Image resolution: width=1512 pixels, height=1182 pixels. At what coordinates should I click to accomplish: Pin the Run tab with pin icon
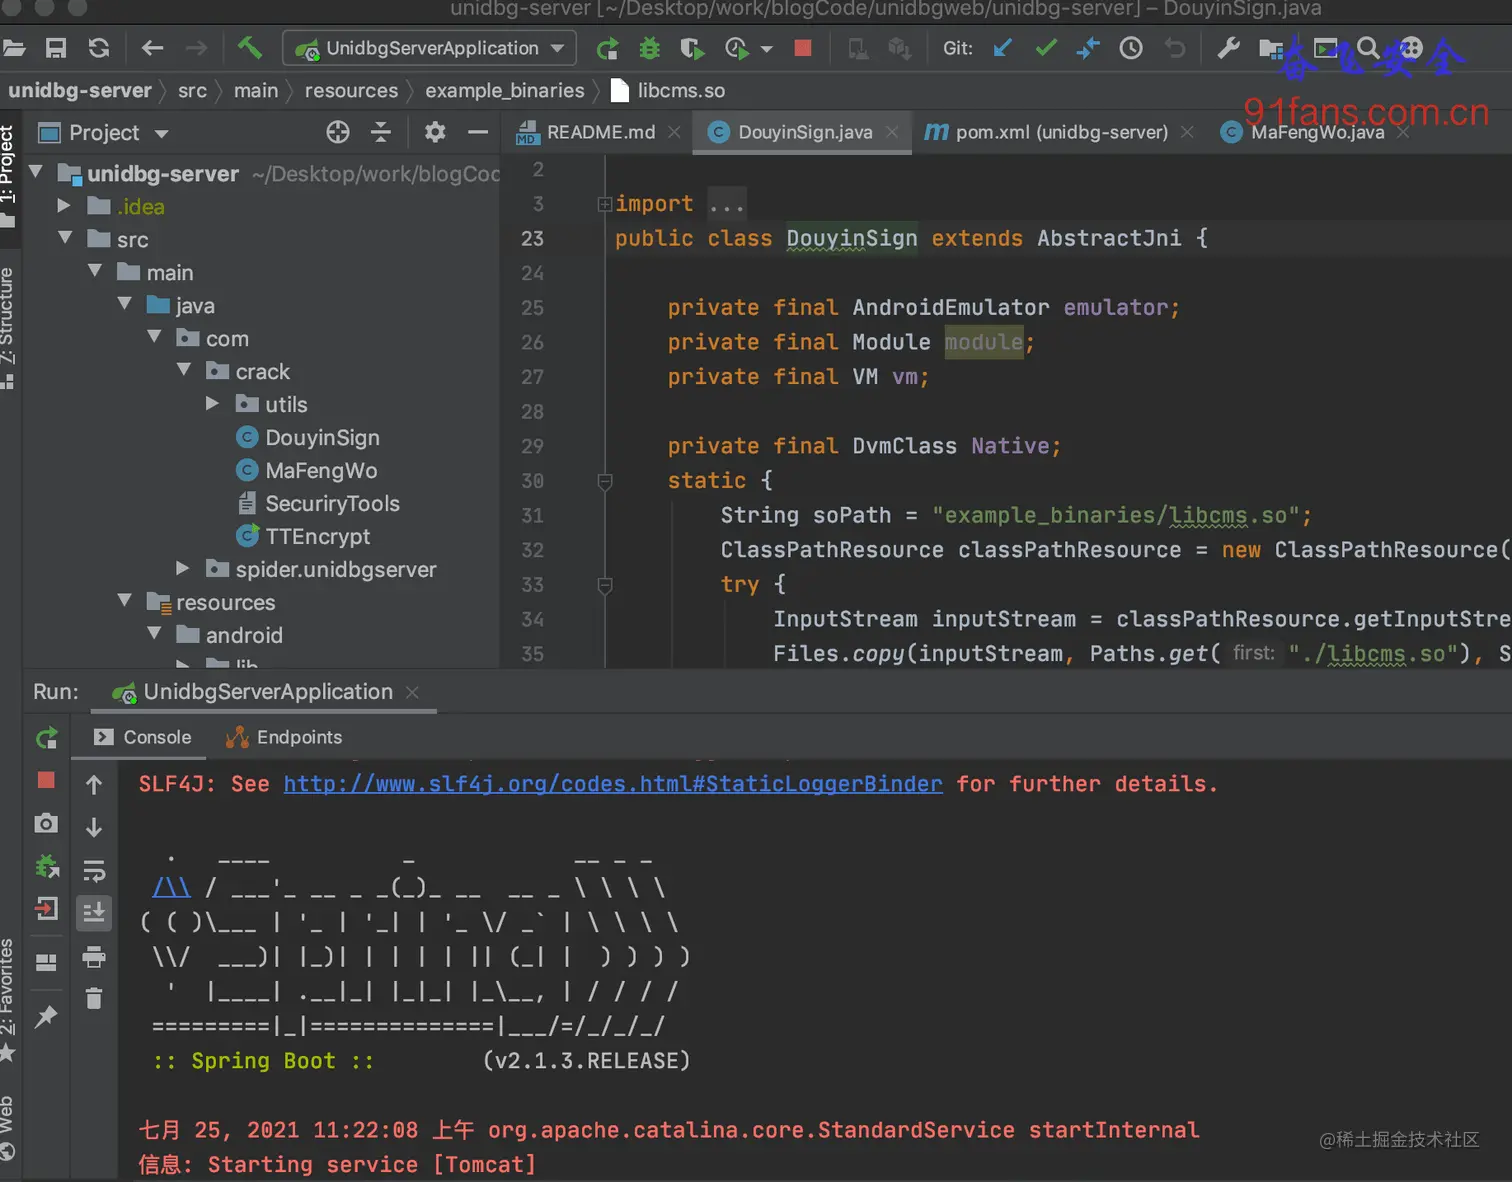point(46,1017)
